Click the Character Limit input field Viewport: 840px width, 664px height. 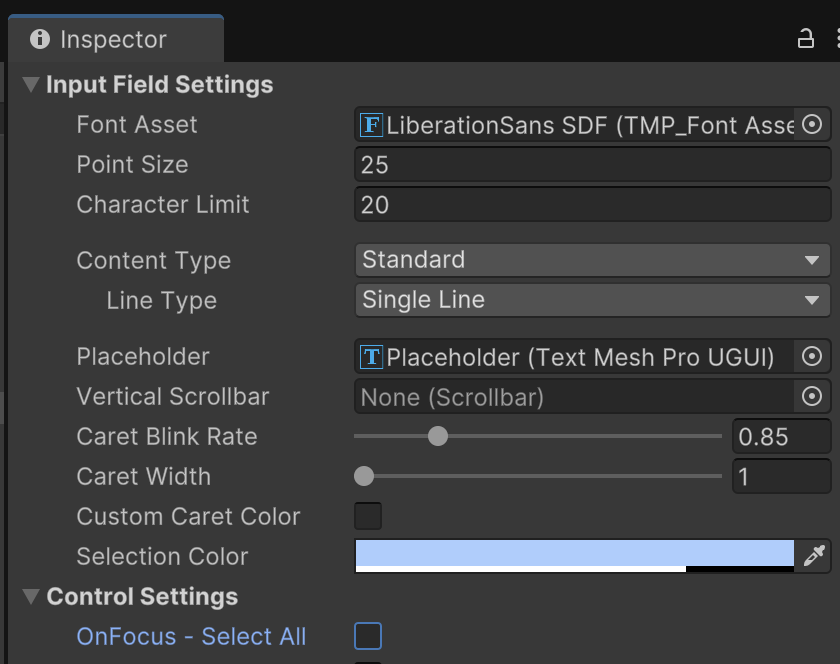point(592,205)
